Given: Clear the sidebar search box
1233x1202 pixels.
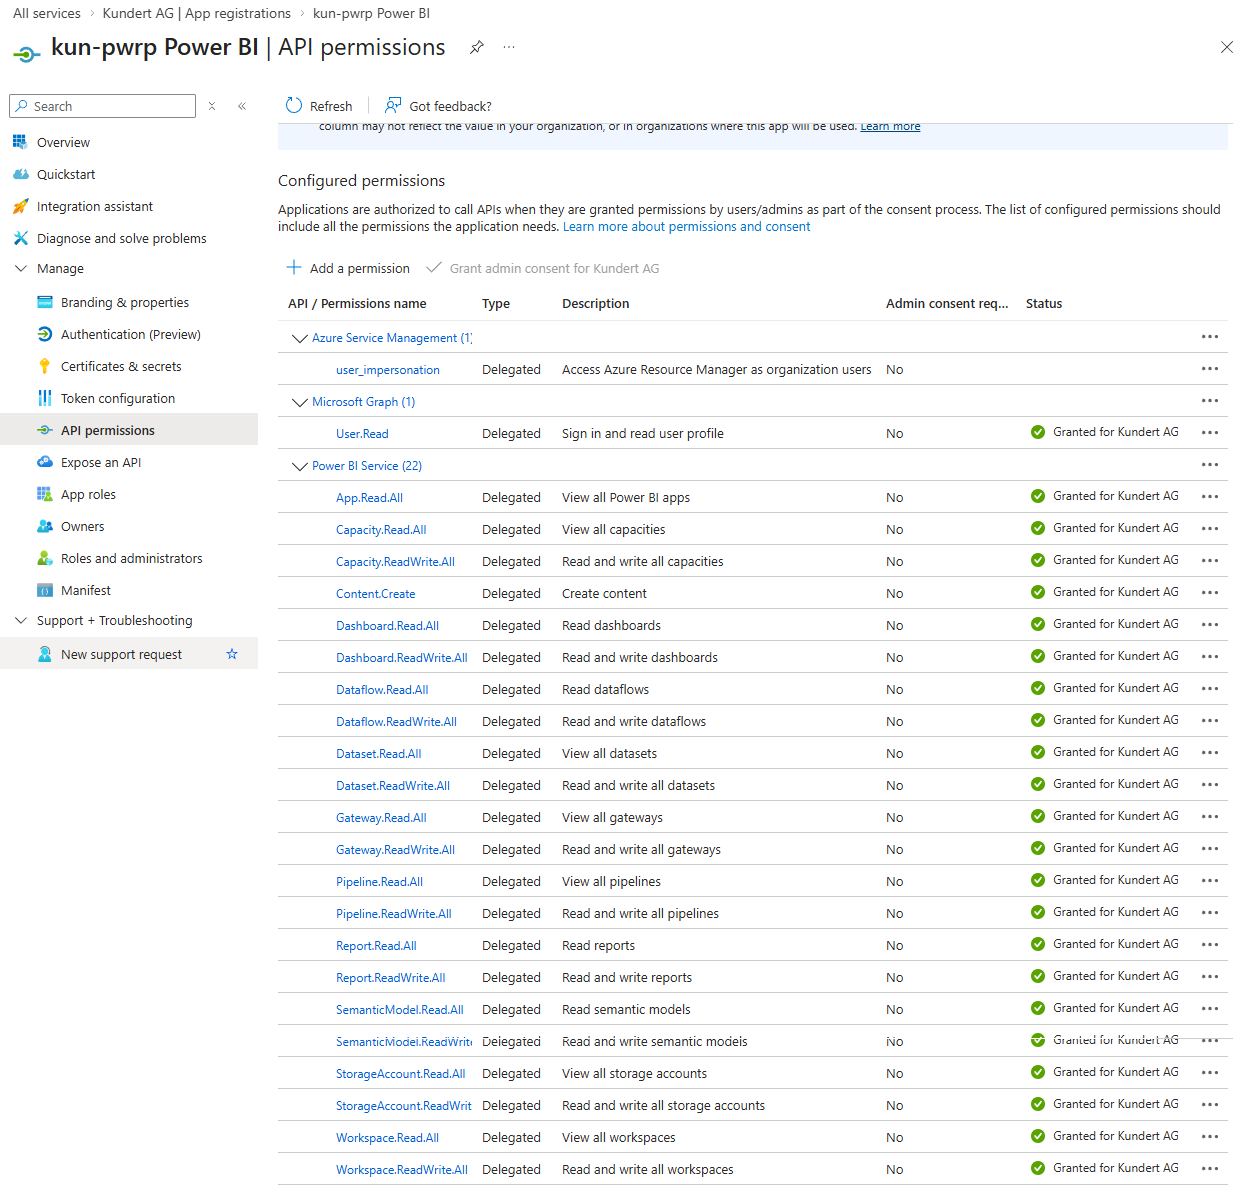Looking at the screenshot, I should pos(212,106).
